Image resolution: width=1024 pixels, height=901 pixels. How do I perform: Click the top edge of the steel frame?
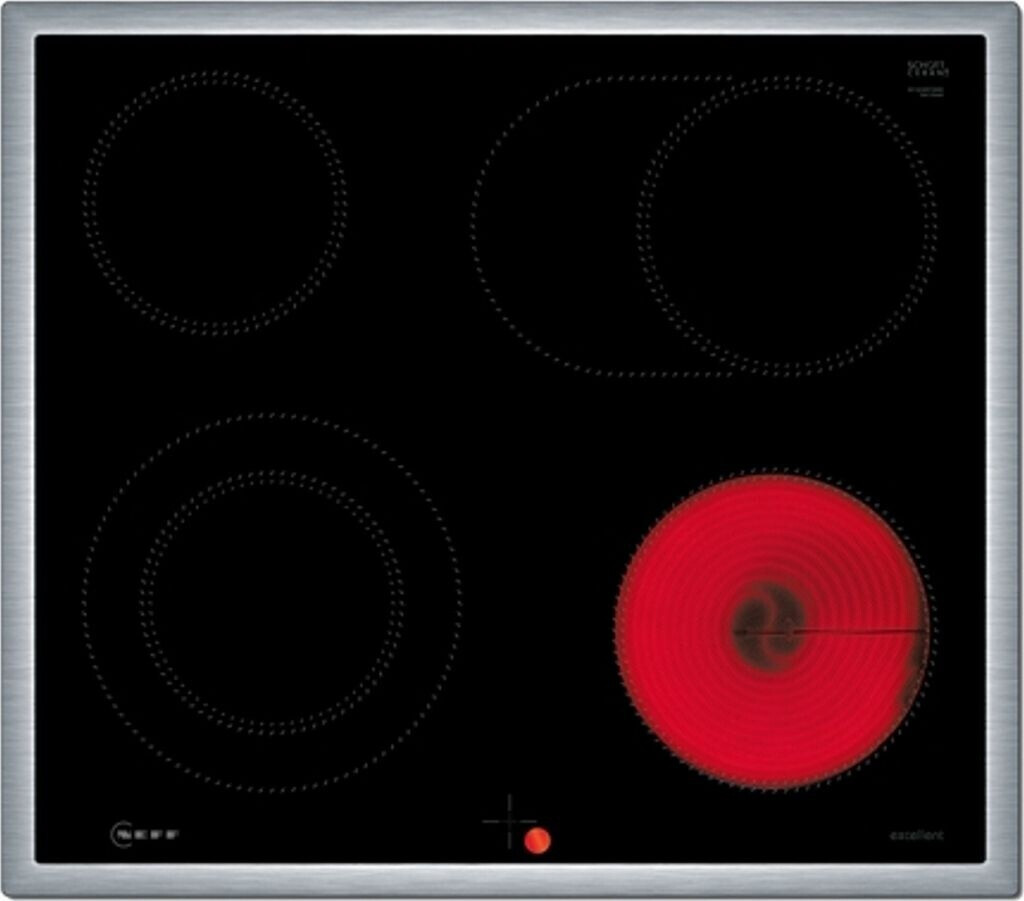coord(512,17)
